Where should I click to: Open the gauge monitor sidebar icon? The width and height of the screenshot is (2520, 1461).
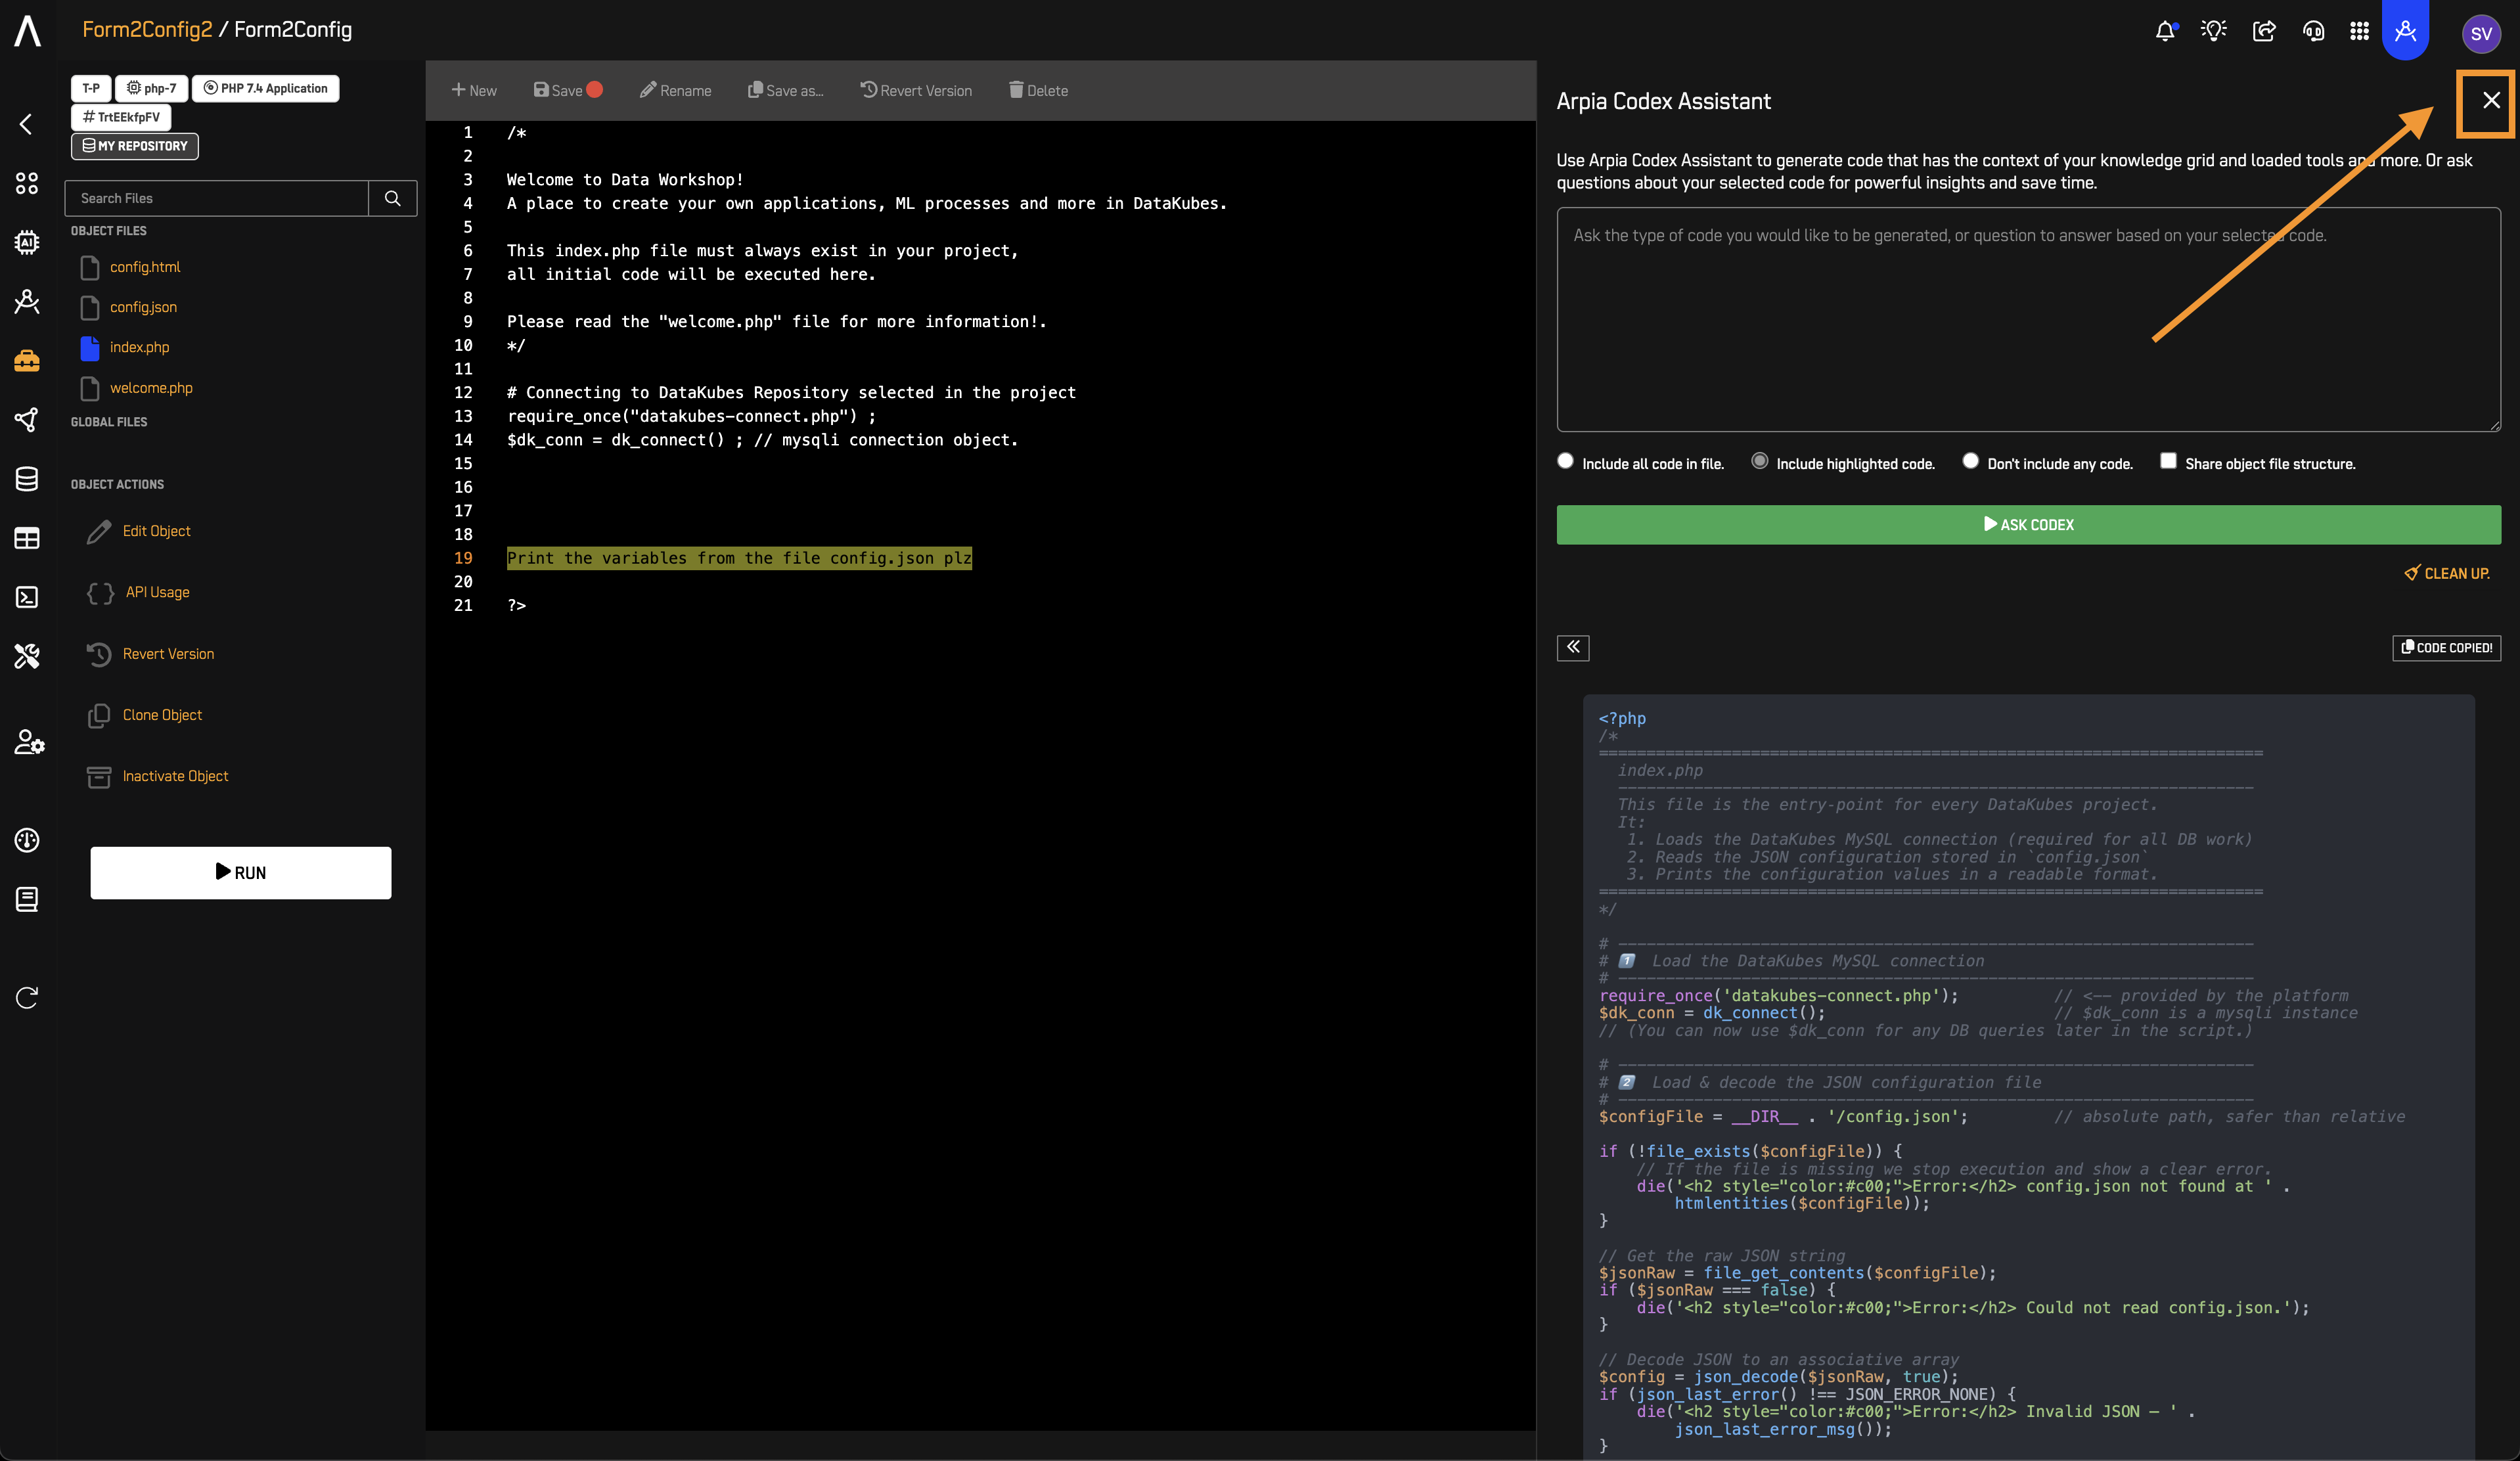click(x=27, y=840)
